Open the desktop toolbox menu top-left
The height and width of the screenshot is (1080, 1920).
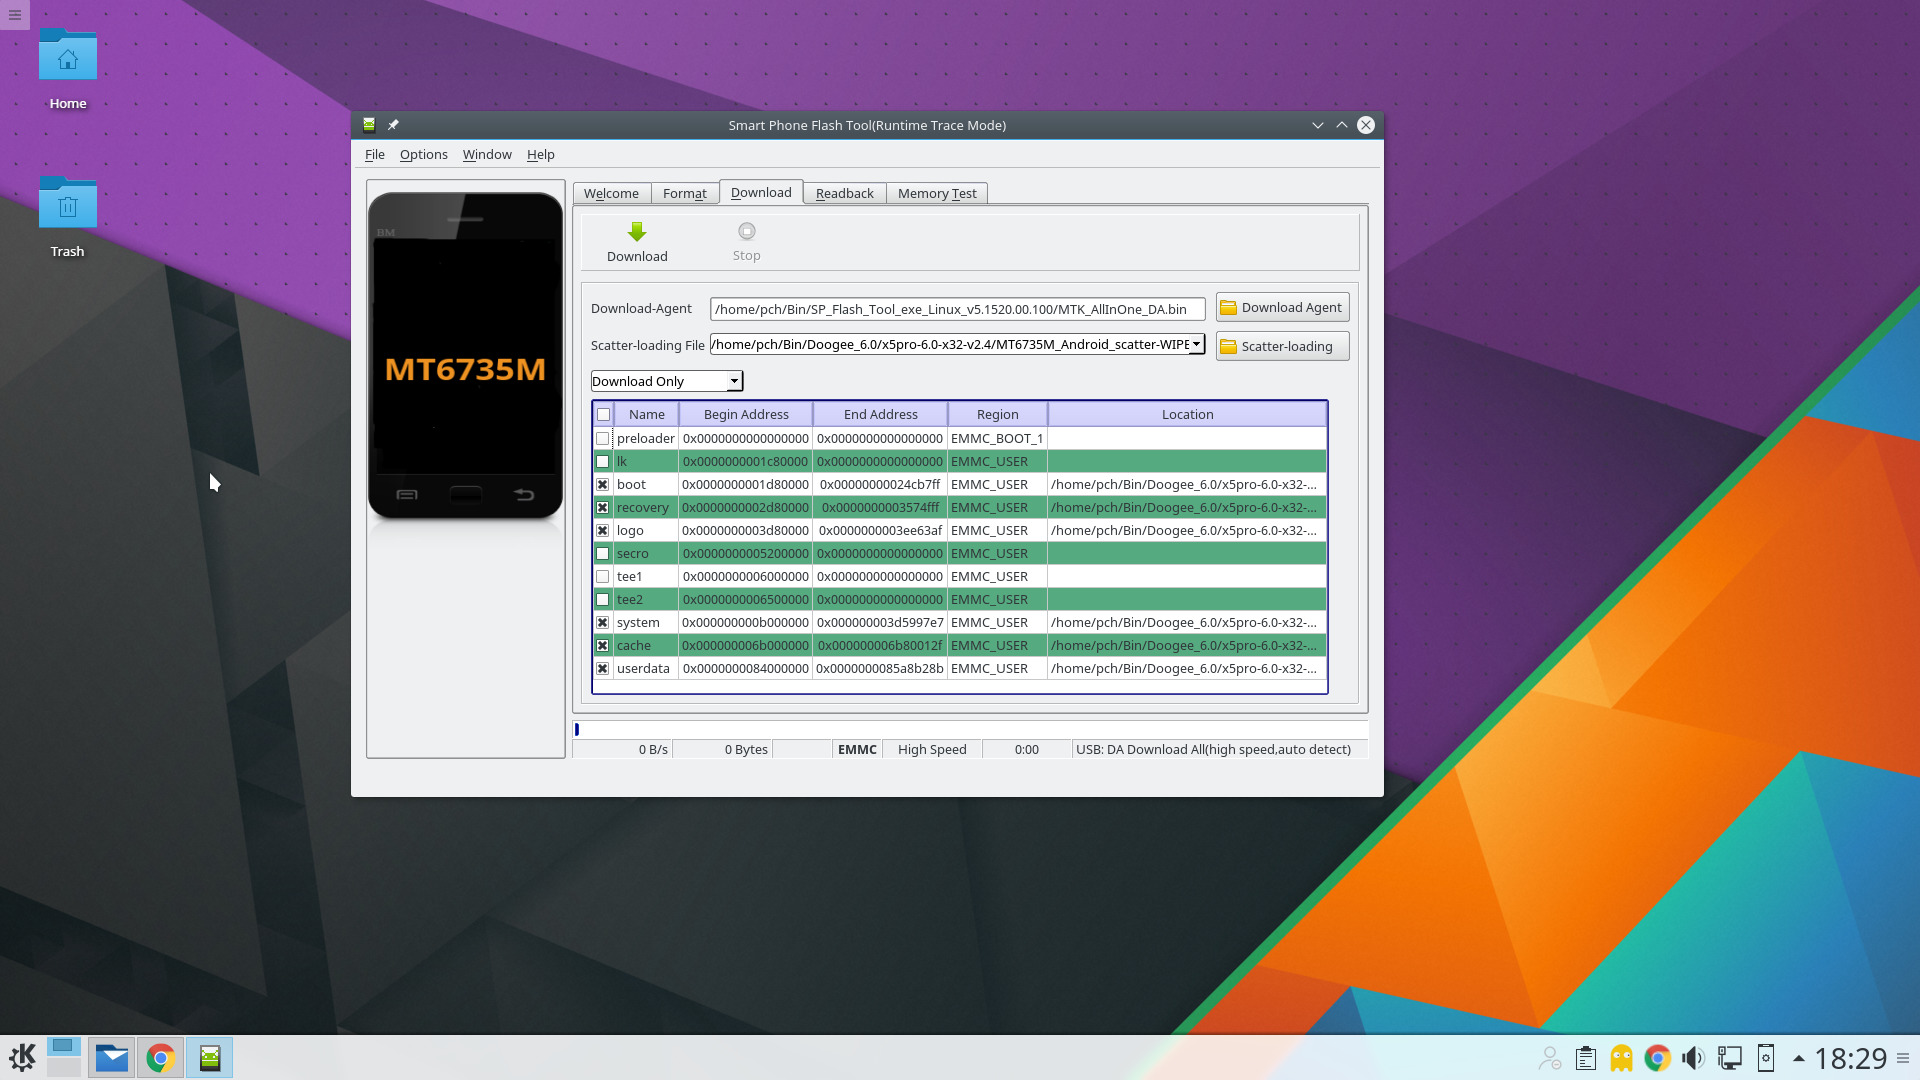pos(15,14)
